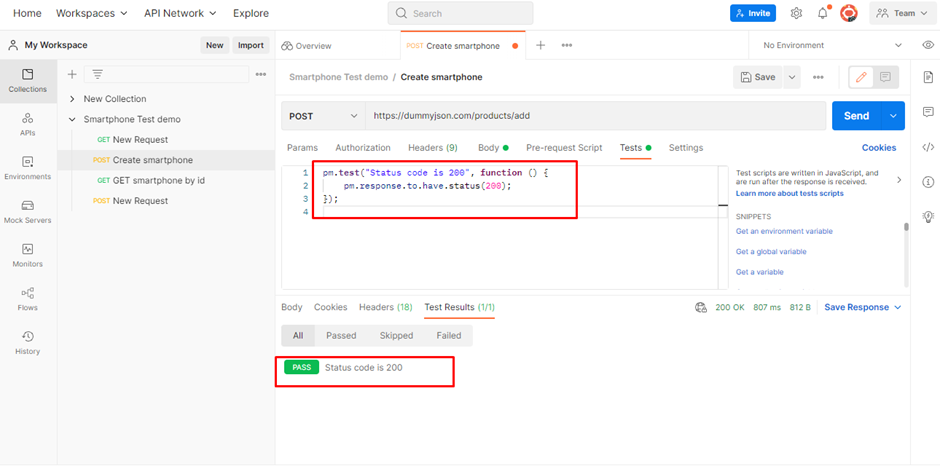
Task: Expand the New Collection folder
Action: (72, 99)
